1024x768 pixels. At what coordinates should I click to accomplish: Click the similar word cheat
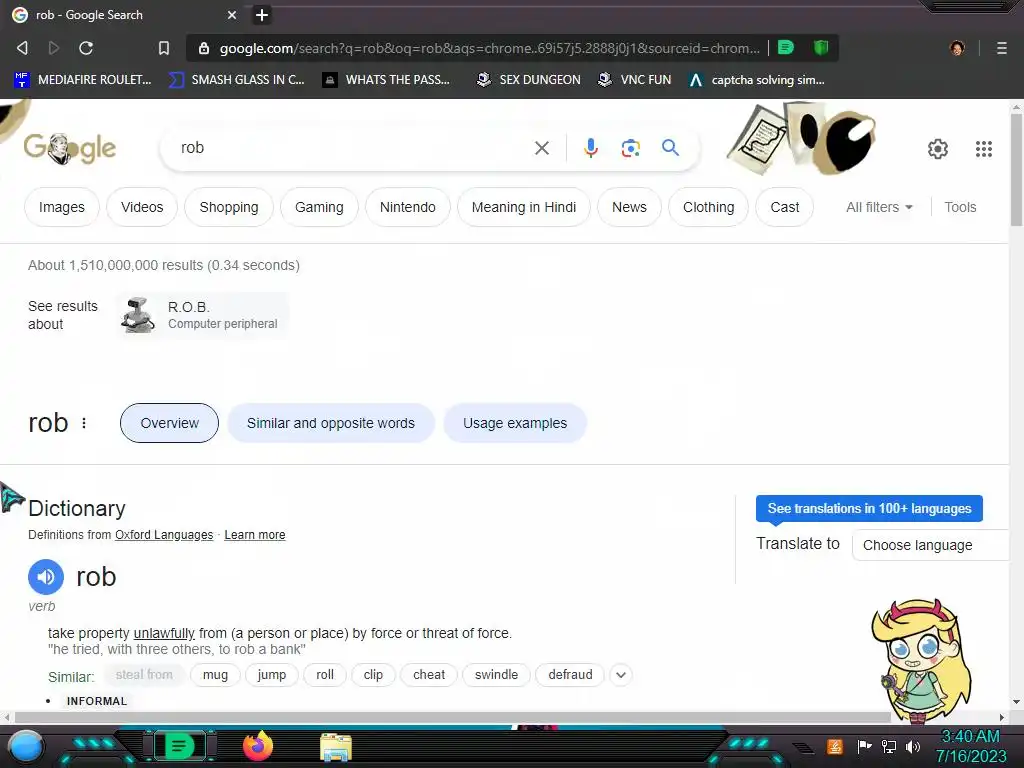click(428, 675)
